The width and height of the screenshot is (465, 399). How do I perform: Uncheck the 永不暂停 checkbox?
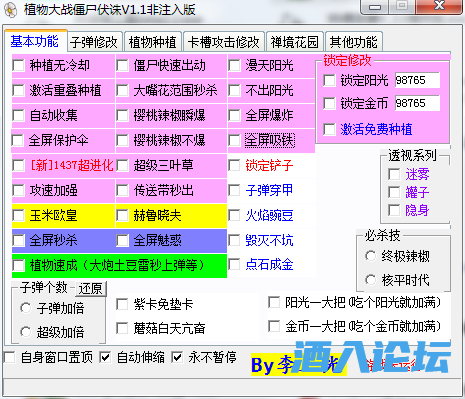point(177,357)
